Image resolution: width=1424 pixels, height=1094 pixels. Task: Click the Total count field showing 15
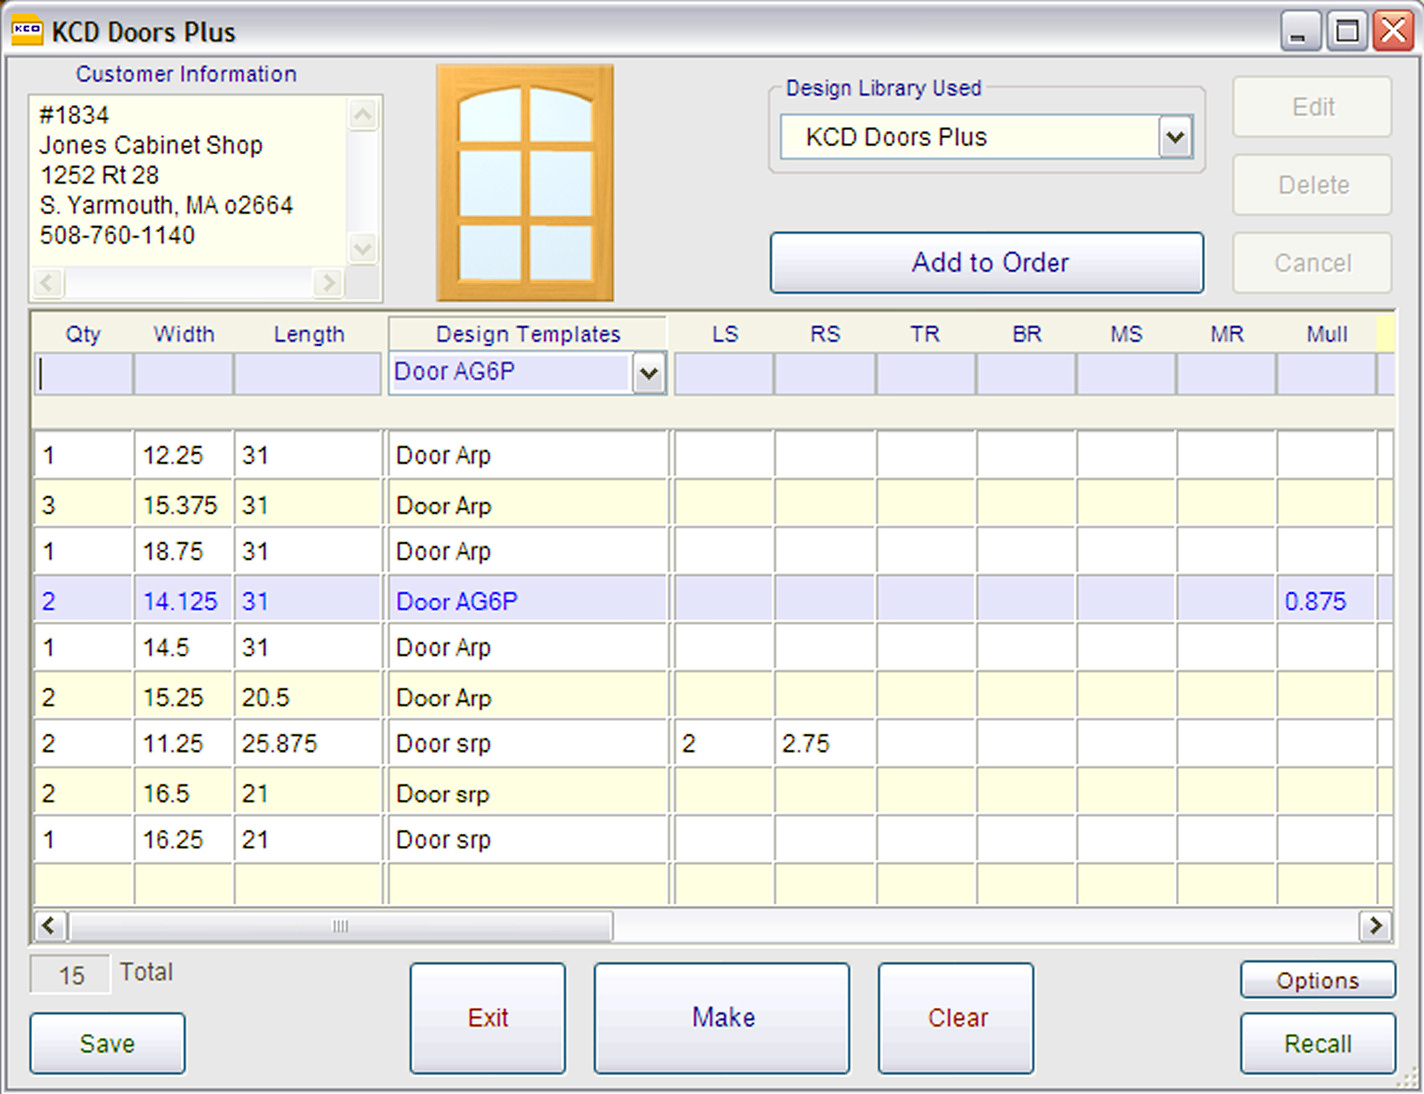[x=68, y=973]
